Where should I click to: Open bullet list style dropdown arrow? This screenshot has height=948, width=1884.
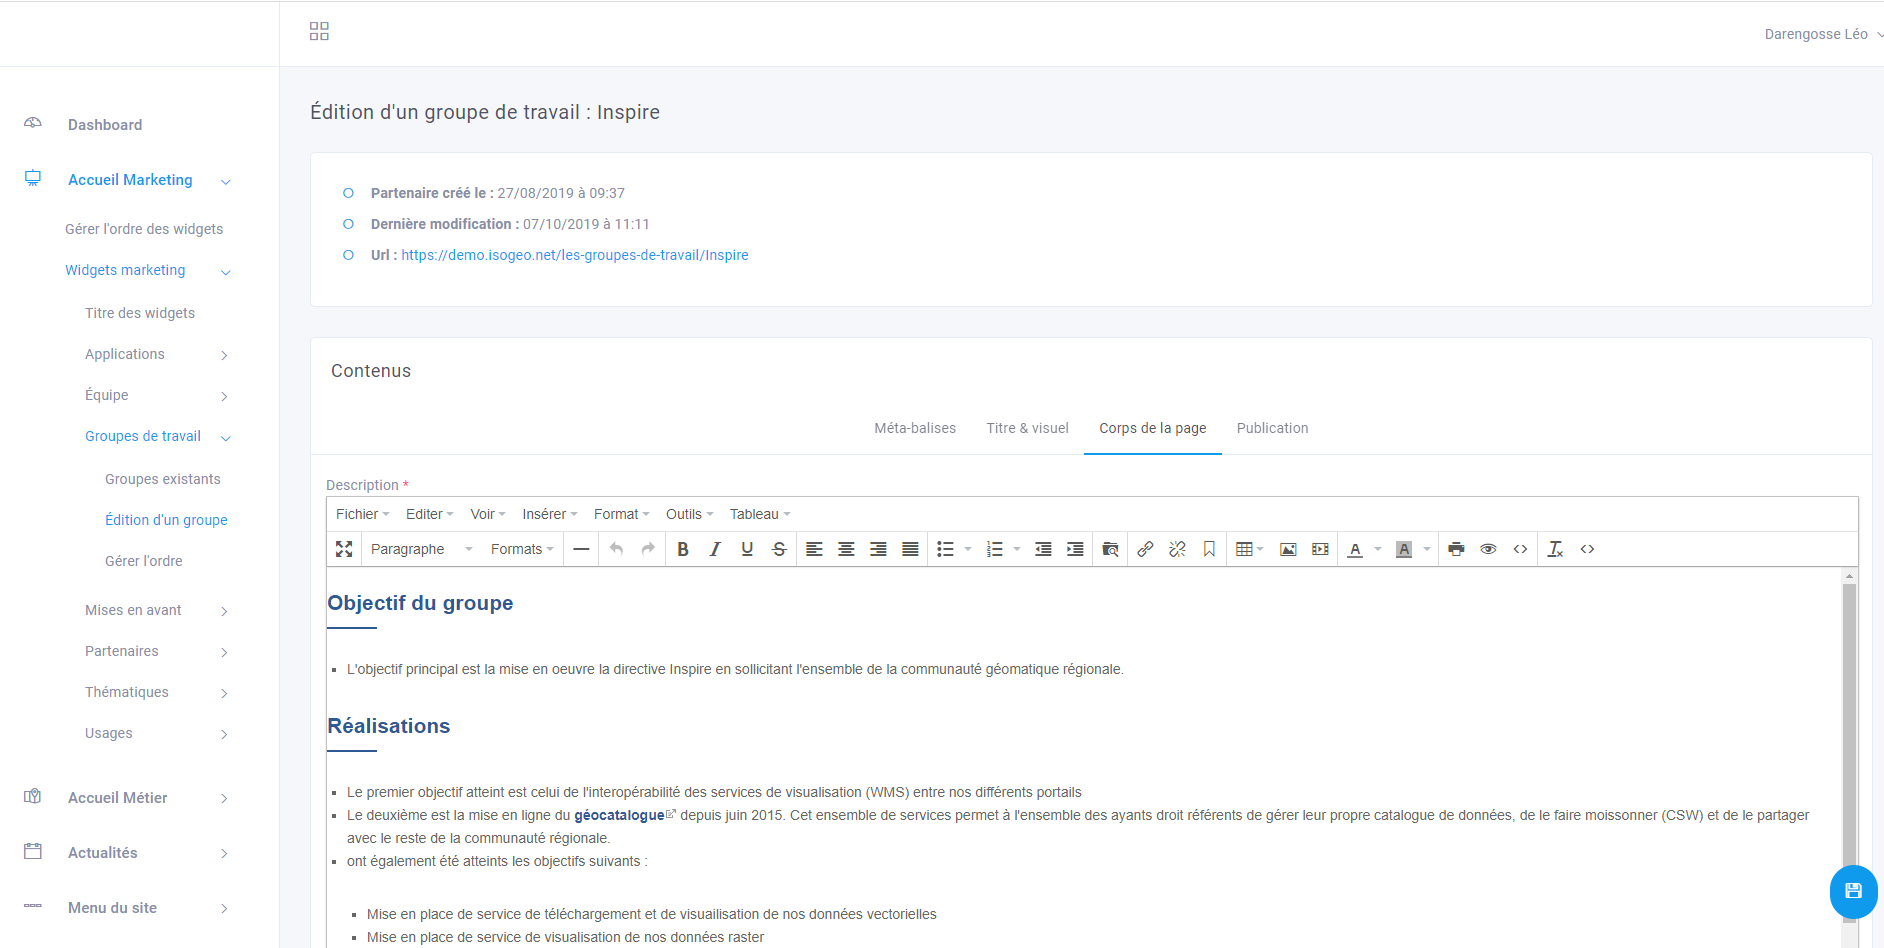[968, 549]
